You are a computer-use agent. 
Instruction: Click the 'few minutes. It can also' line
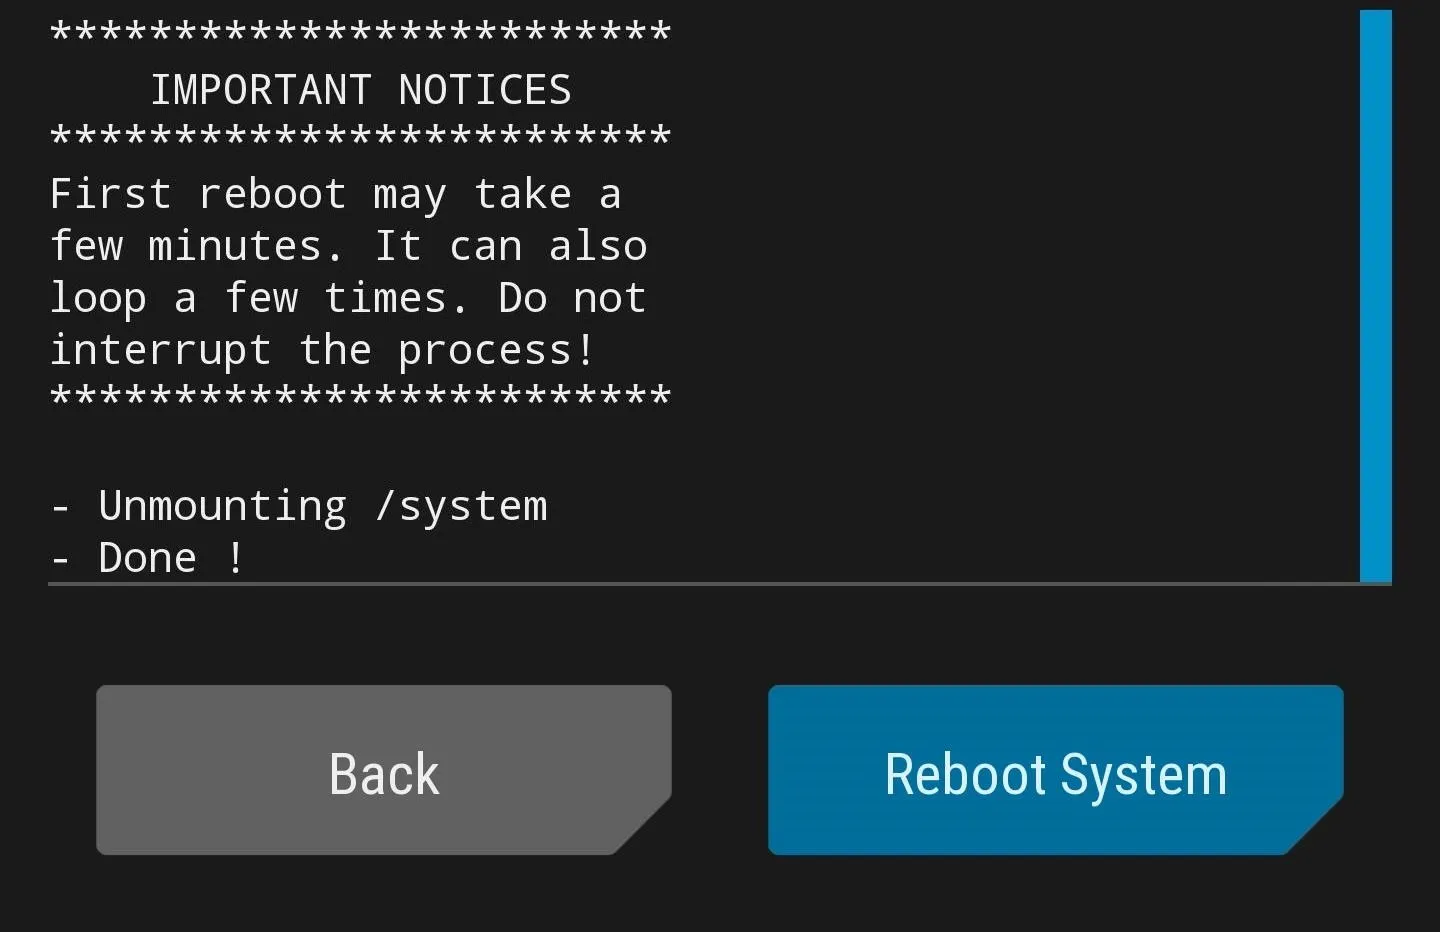(x=349, y=246)
